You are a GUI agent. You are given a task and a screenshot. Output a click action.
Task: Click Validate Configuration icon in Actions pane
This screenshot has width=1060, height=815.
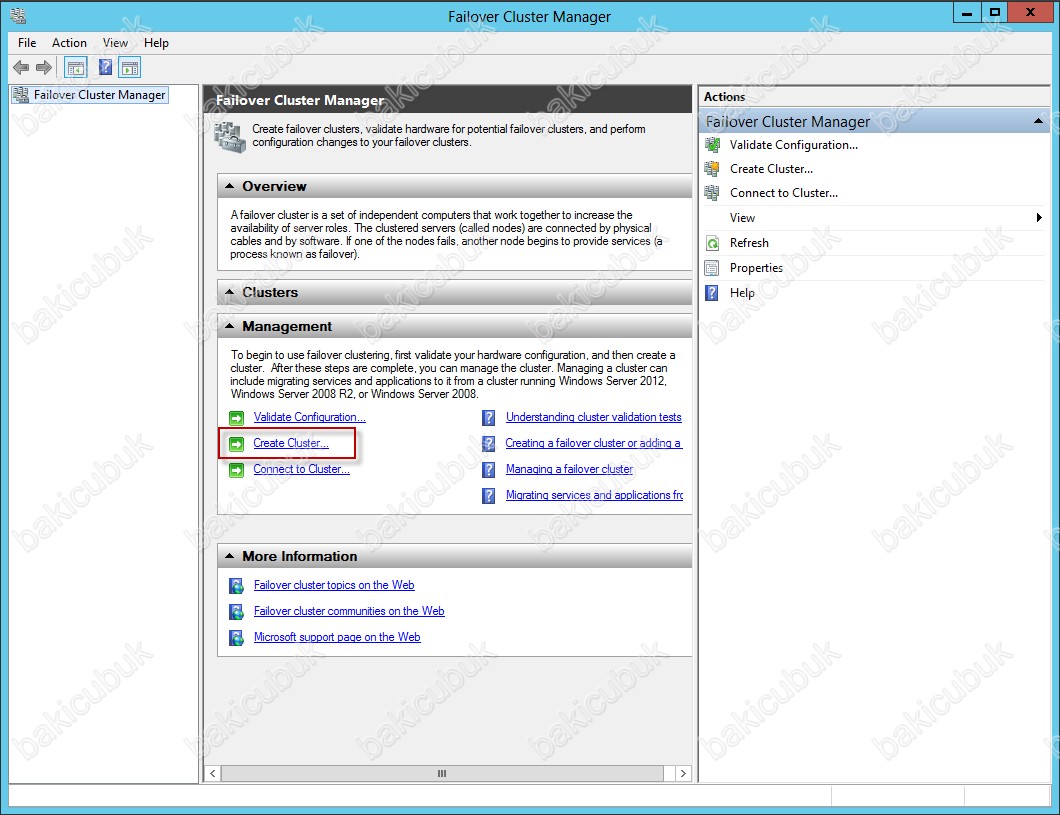712,145
